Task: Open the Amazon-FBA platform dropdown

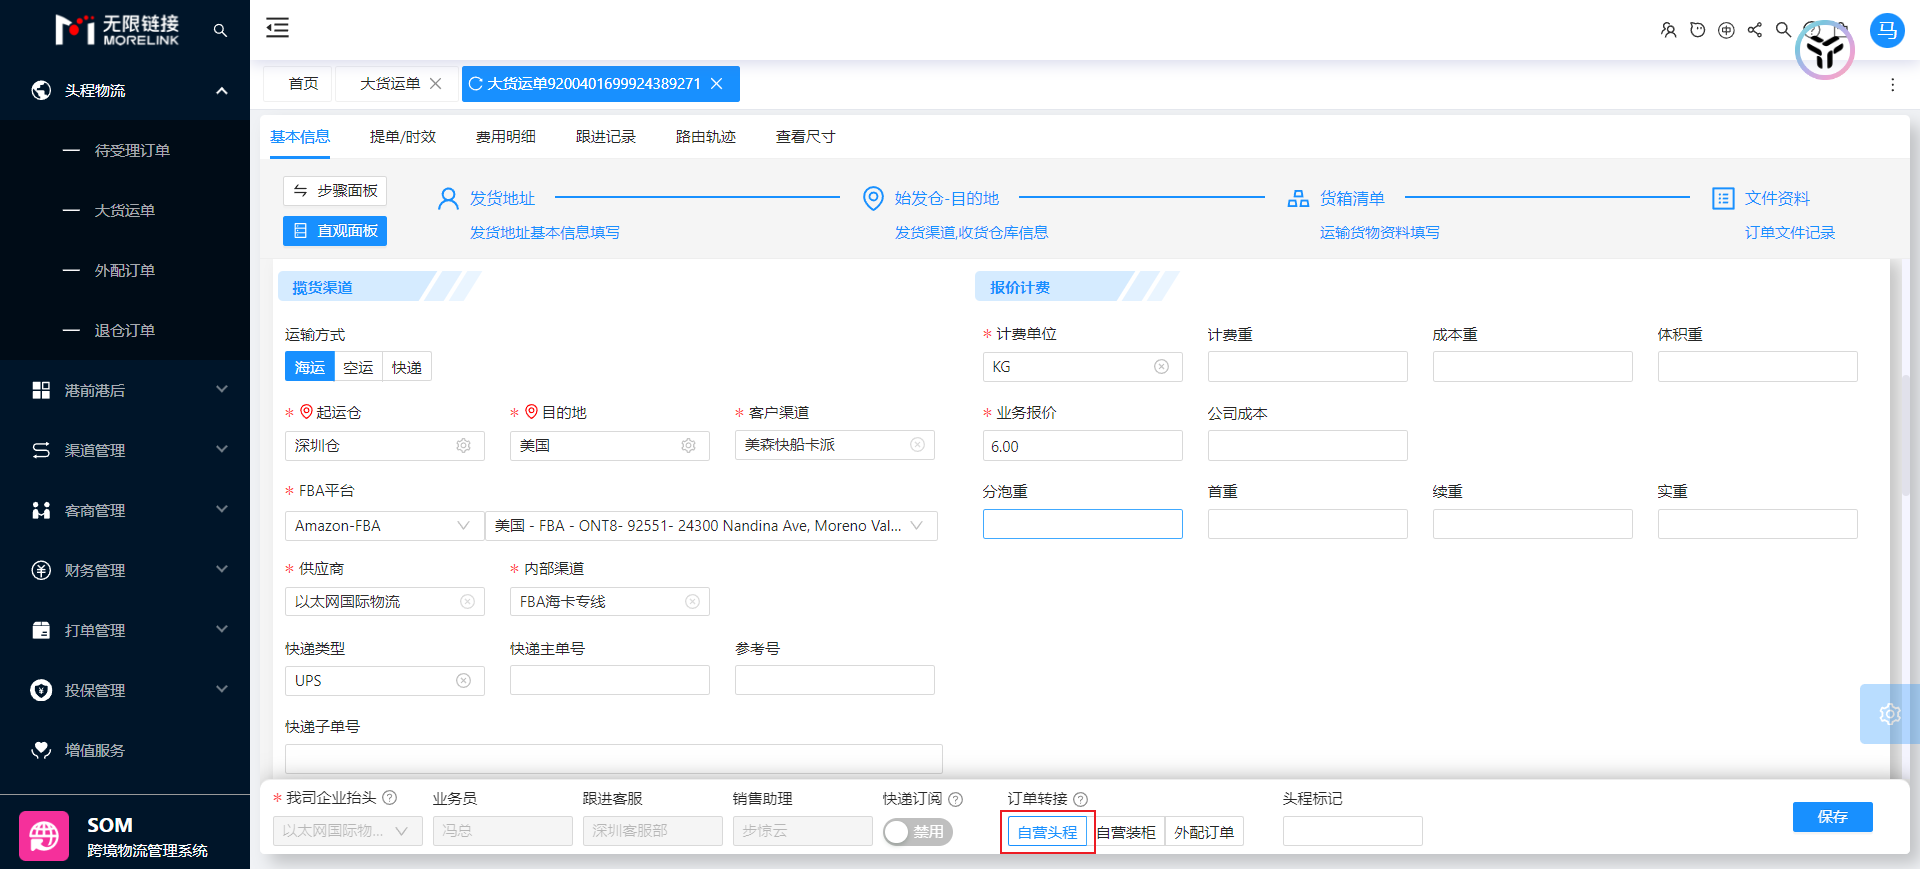Action: pos(385,526)
